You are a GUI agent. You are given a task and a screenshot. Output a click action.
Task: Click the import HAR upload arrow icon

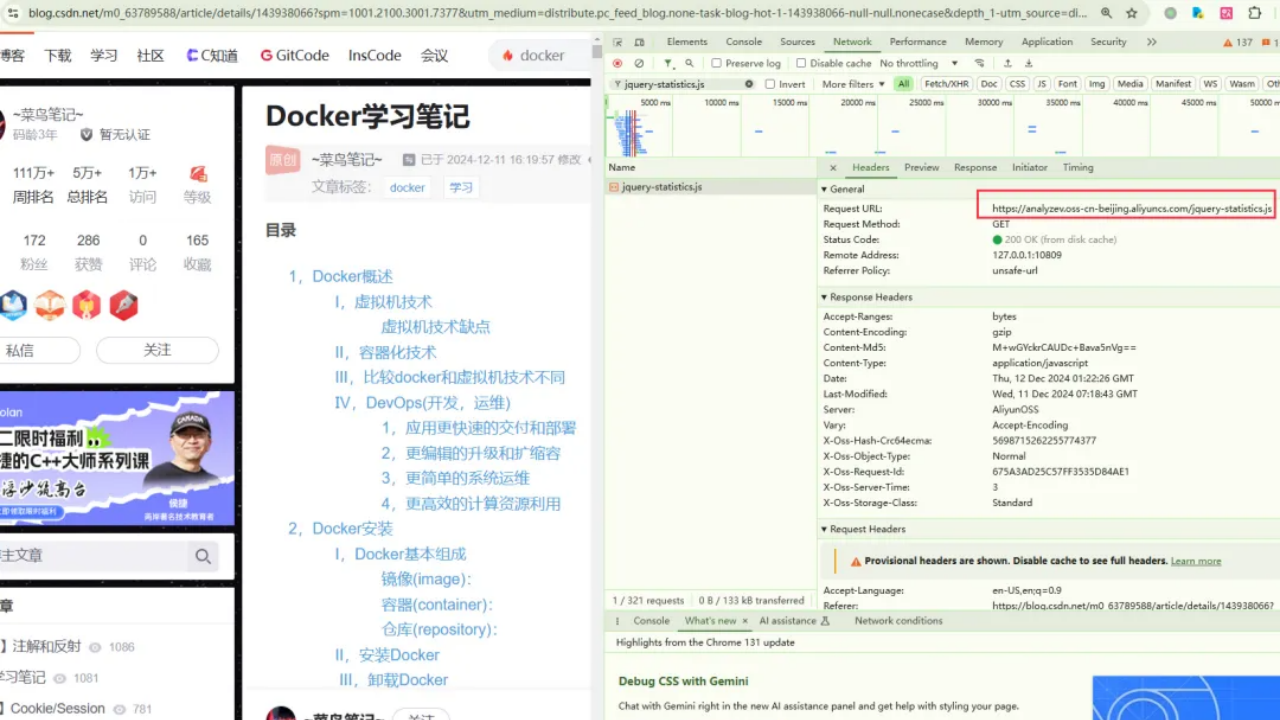click(x=1008, y=63)
